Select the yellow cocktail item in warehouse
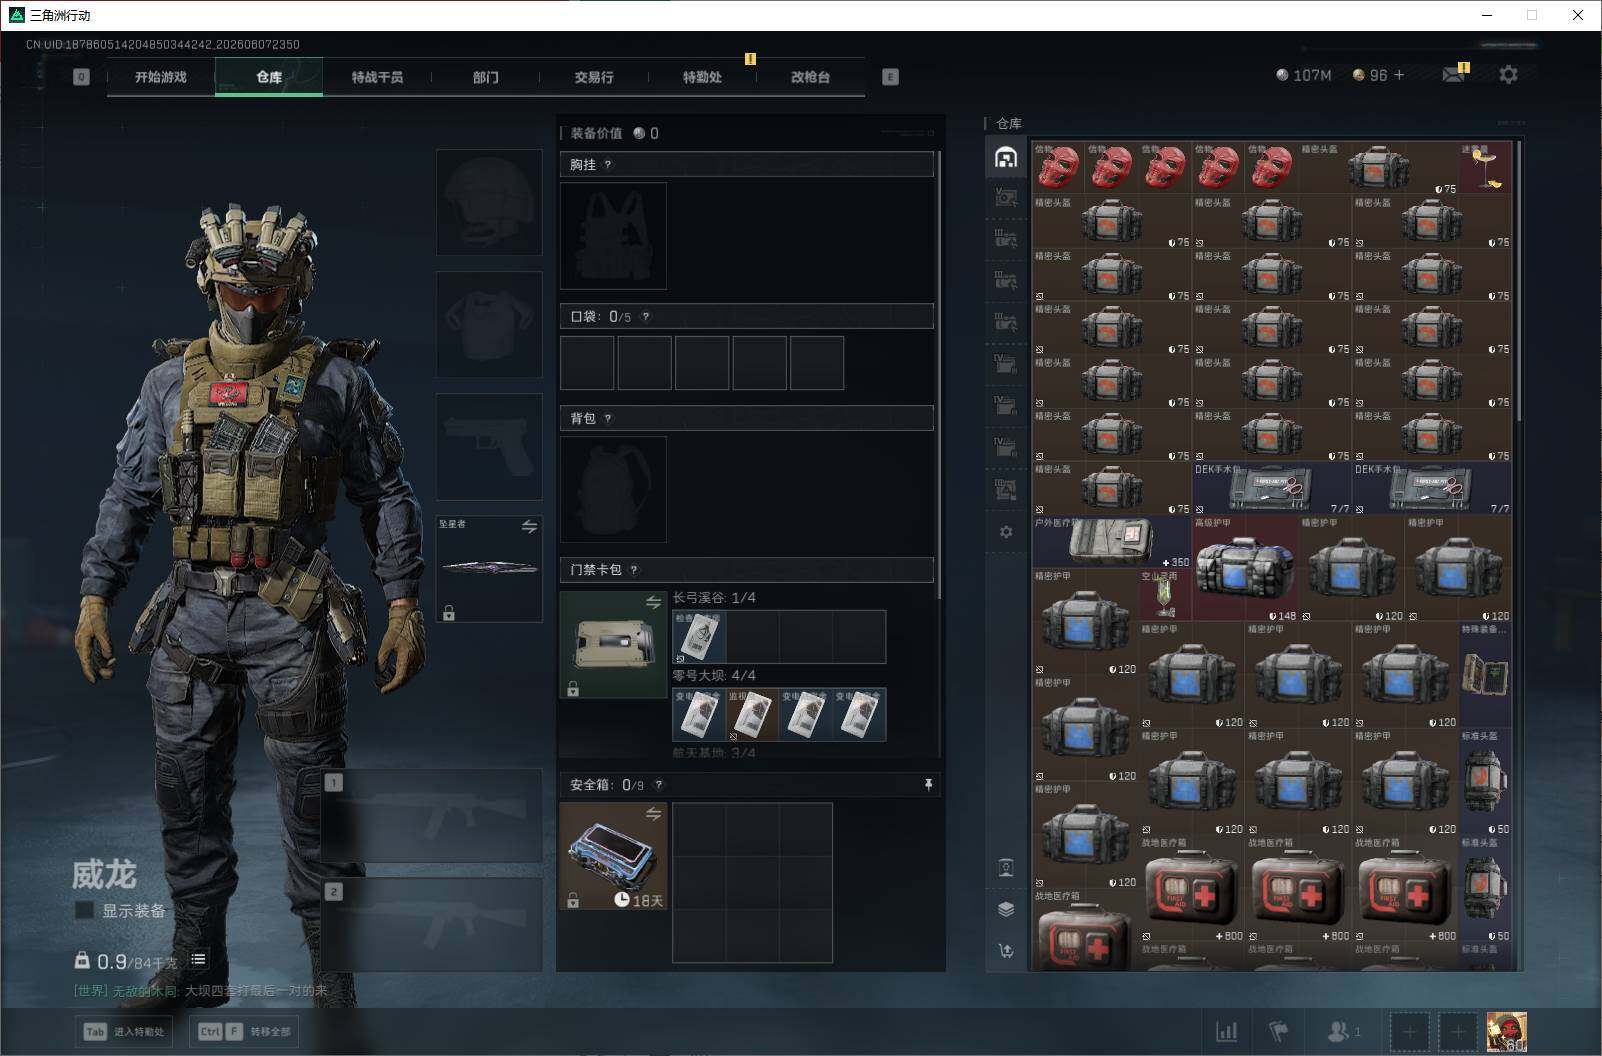Viewport: 1602px width, 1056px height. (x=1485, y=167)
